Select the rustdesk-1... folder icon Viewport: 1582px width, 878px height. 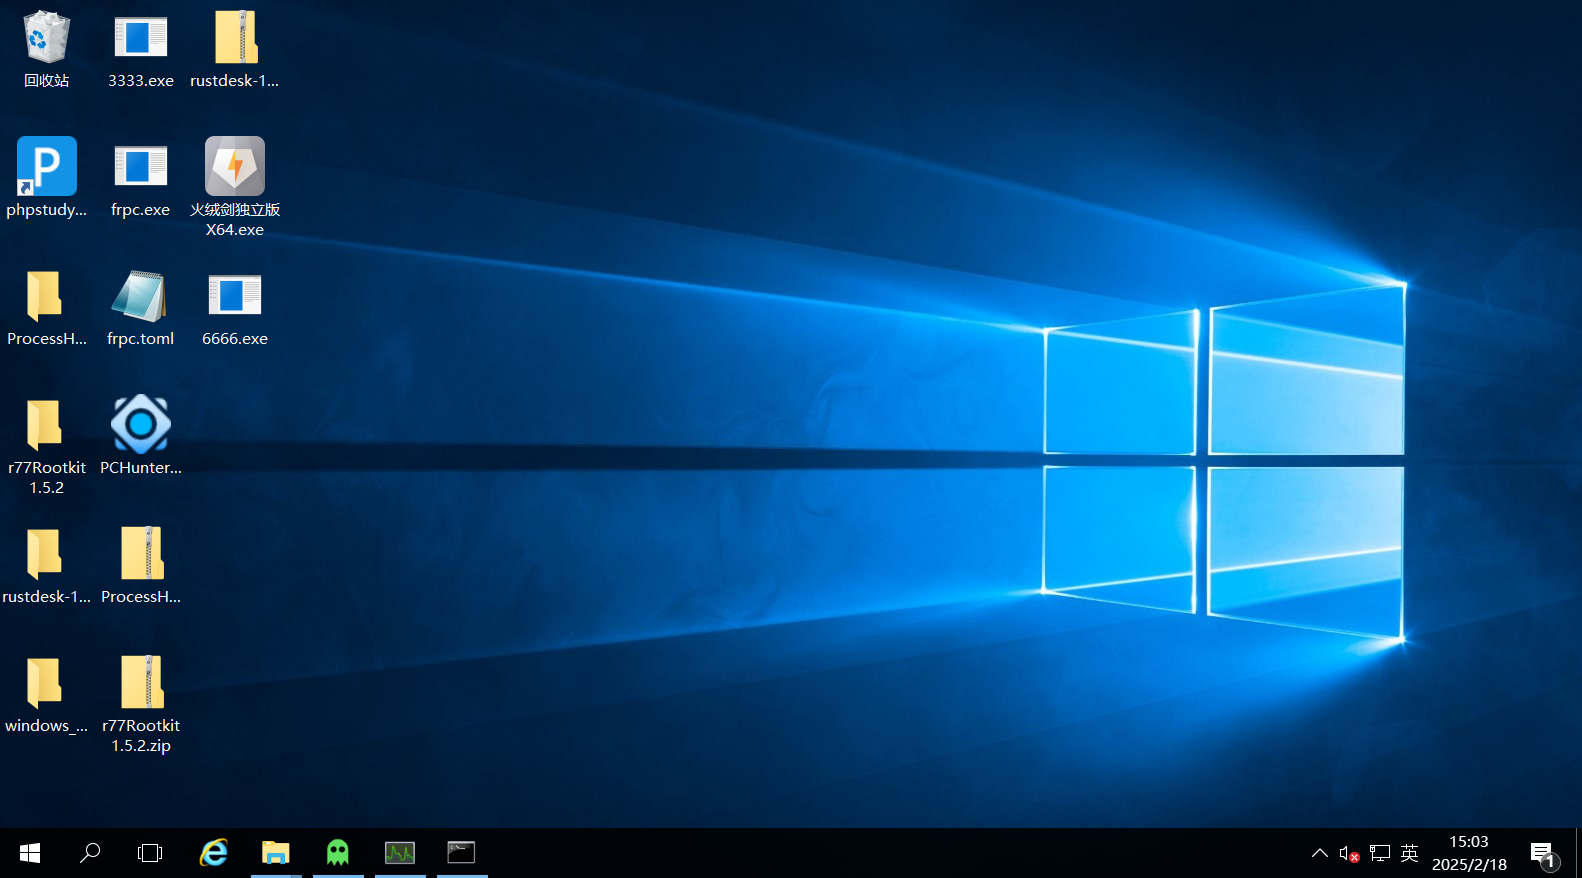click(x=46, y=566)
